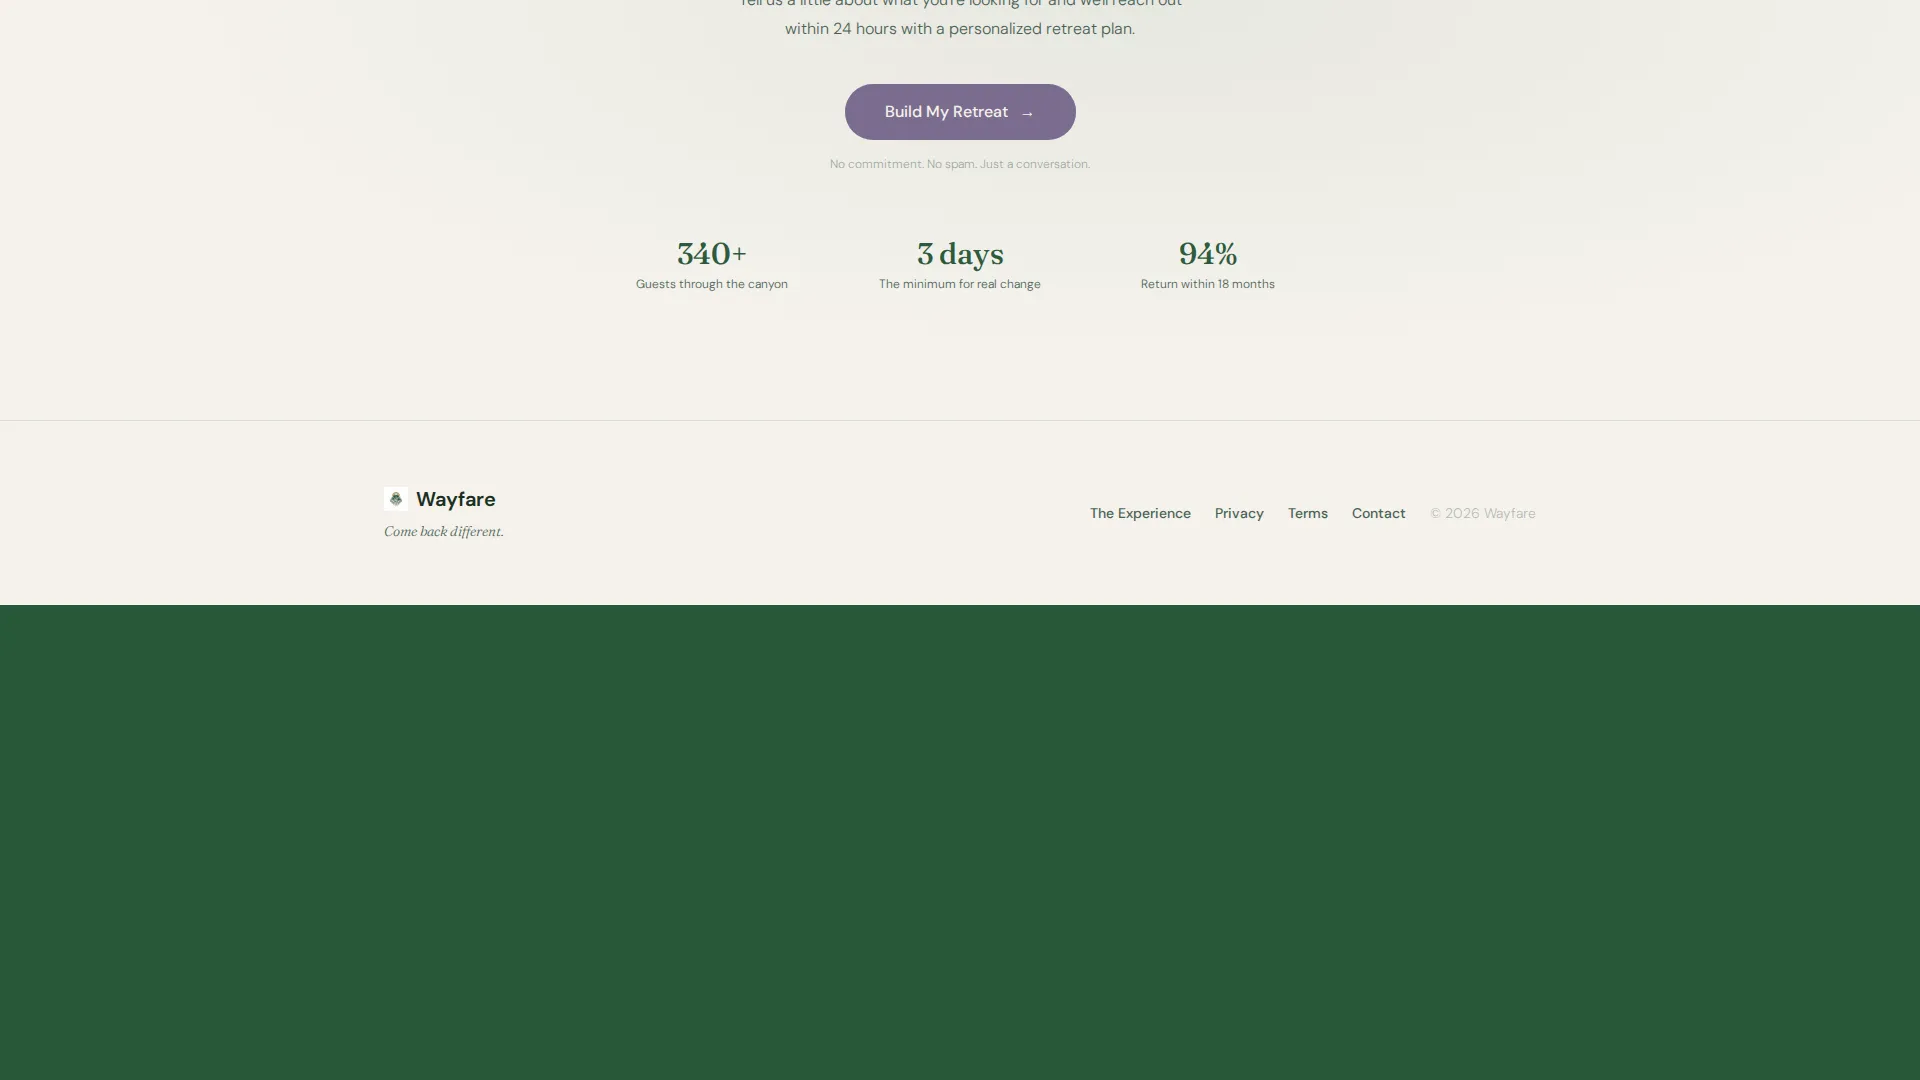1920x1080 pixels.
Task: Click the Build My Retreat button
Action: (960, 112)
